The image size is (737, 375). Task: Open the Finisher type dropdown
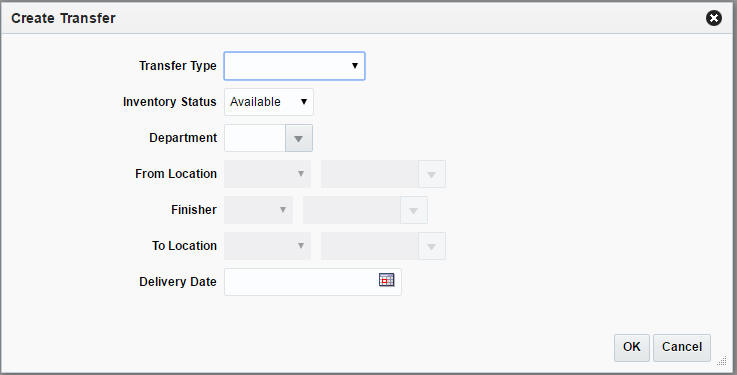tap(258, 210)
